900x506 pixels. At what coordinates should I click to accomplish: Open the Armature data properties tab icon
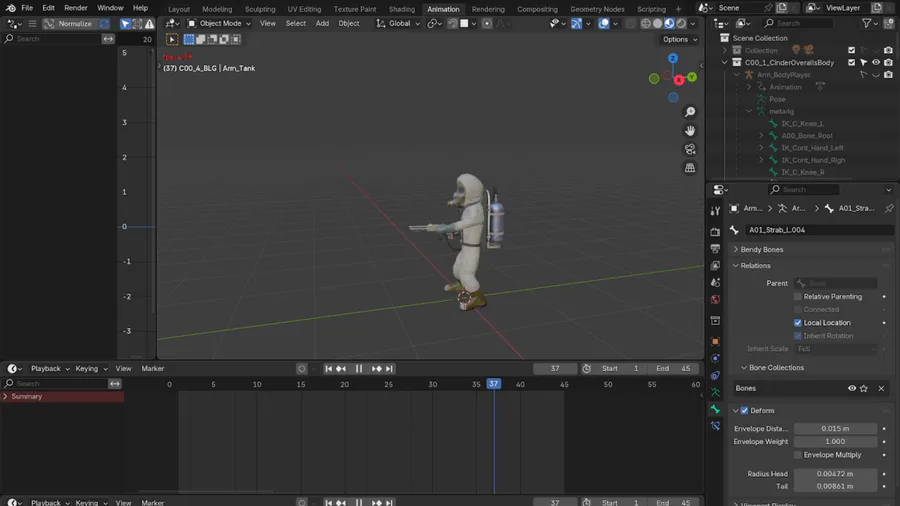click(715, 392)
